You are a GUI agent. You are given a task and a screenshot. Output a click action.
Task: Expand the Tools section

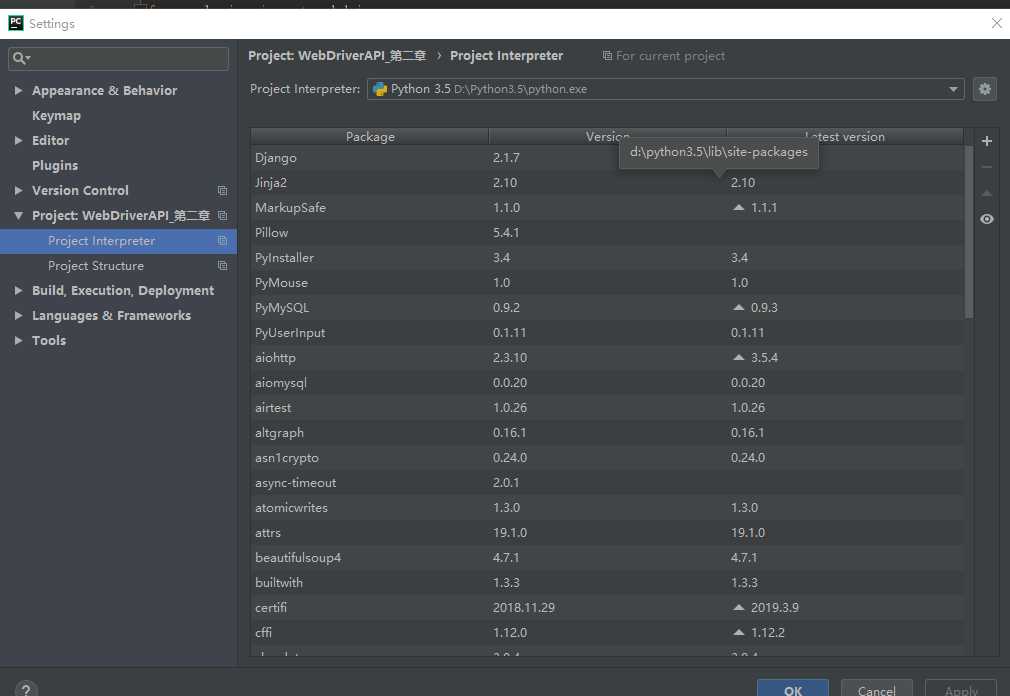(x=18, y=341)
